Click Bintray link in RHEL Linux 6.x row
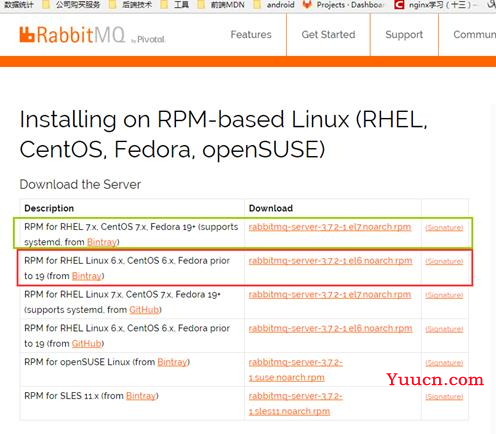The height and width of the screenshot is (434, 496). click(87, 276)
